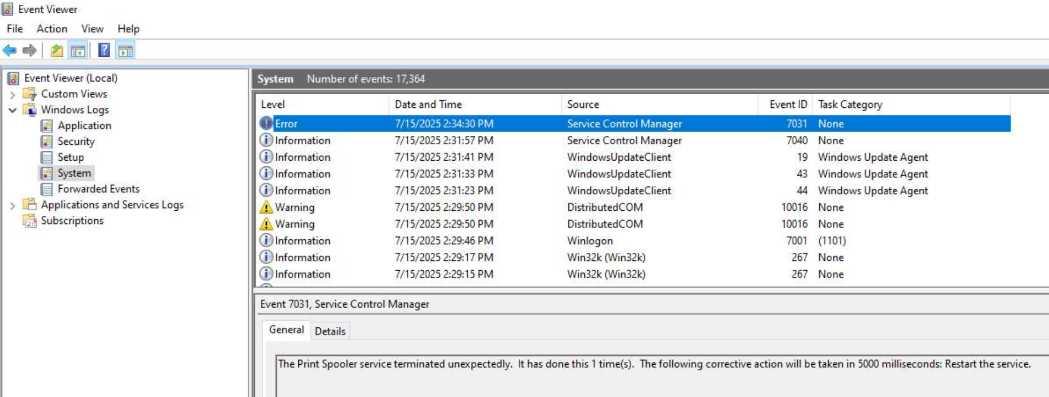Click the (1101) task category cell
Viewport: 1049px width, 397px height.
coord(832,241)
